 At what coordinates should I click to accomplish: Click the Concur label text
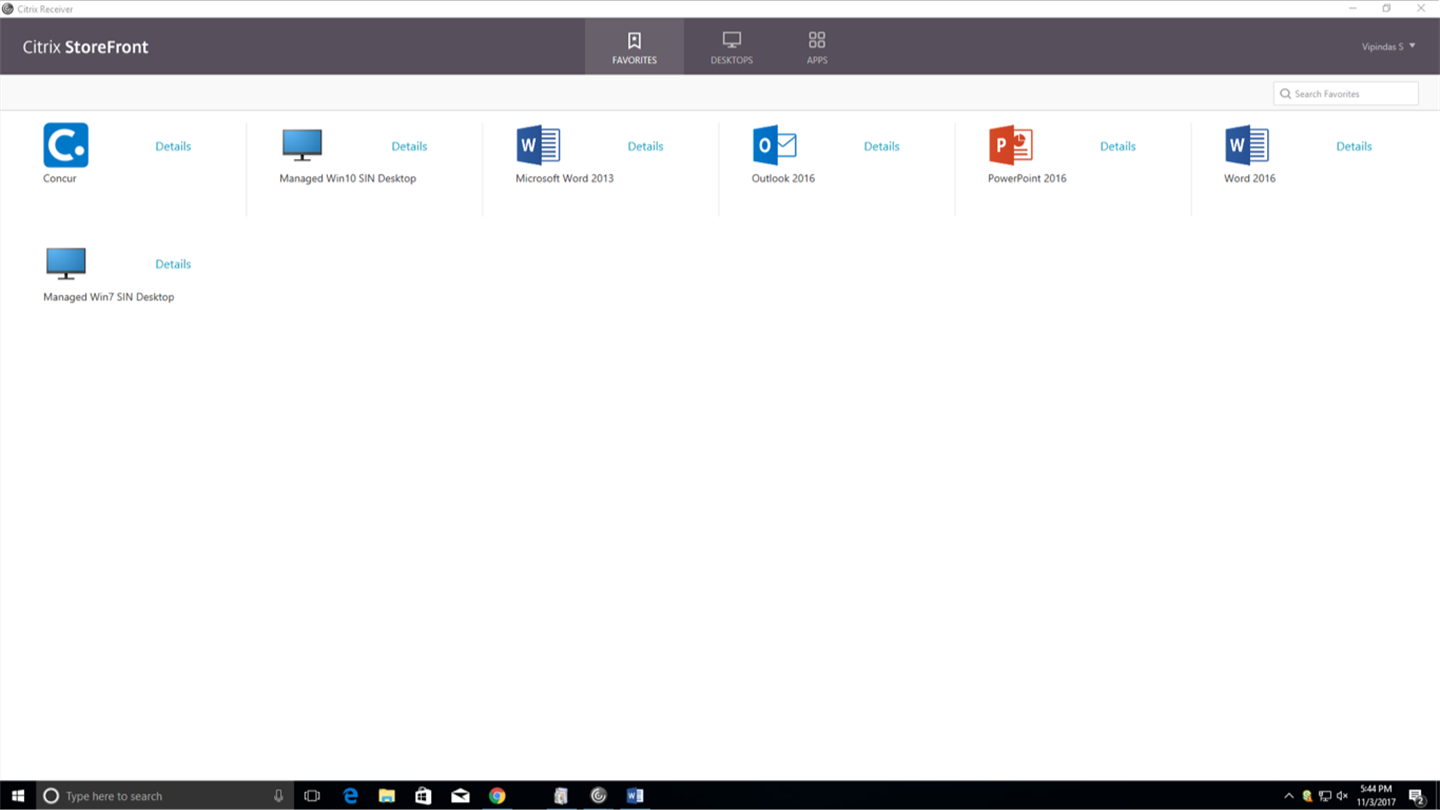(60, 179)
